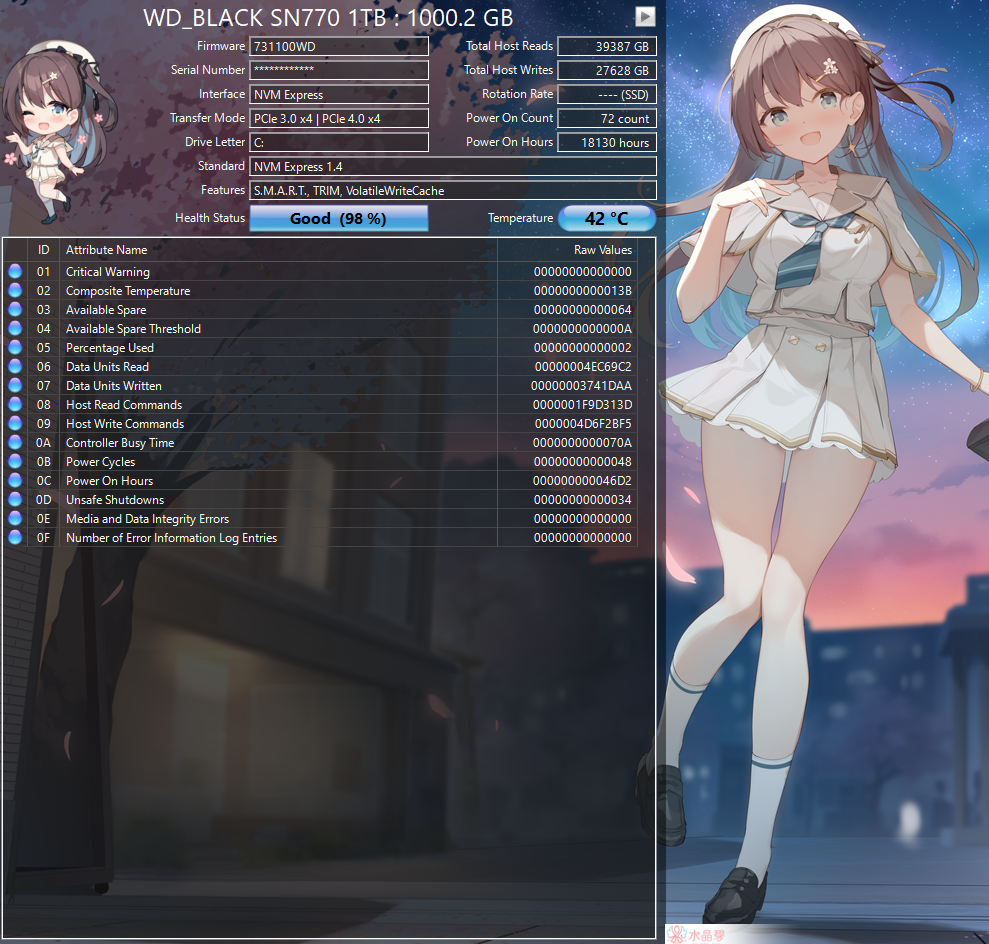This screenshot has width=989, height=944.
Task: Select the Composite Temperature attribute name
Action: click(128, 291)
